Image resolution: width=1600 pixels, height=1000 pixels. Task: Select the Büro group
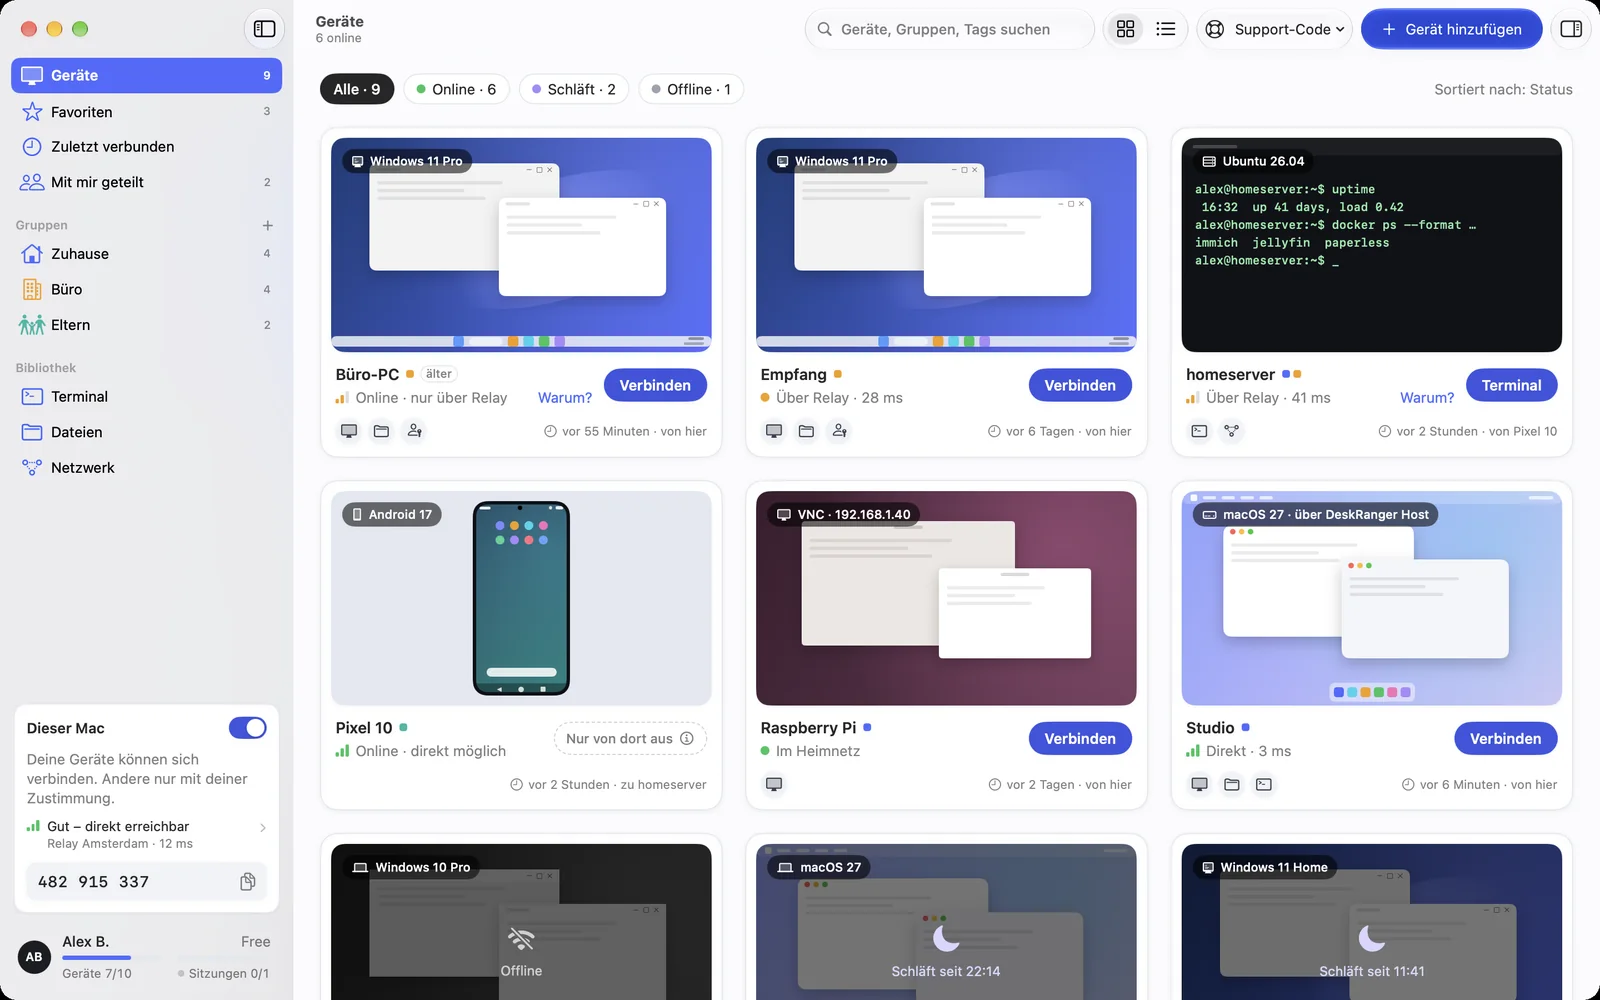(x=146, y=289)
